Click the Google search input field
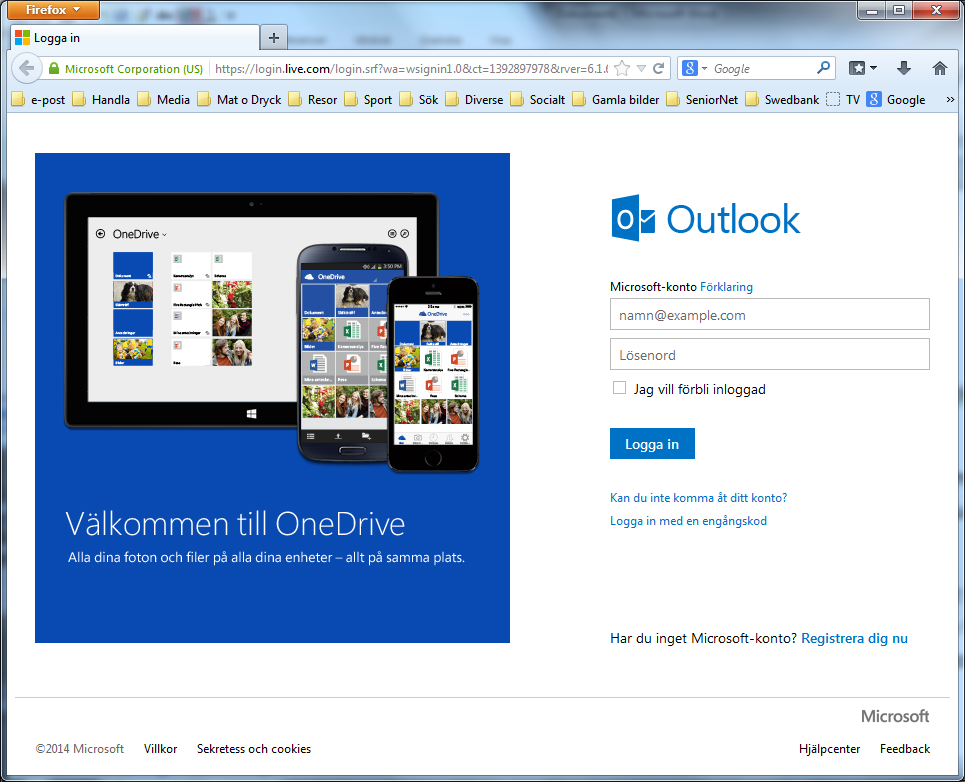 pyautogui.click(x=763, y=68)
